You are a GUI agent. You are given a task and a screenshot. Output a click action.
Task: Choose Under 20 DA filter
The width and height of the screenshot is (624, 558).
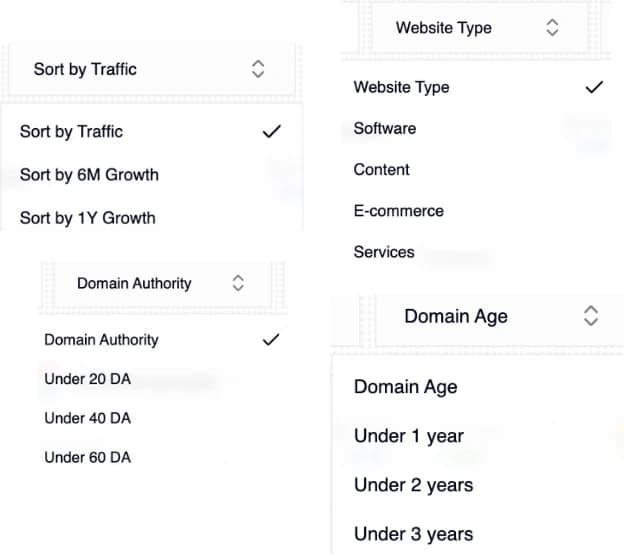[x=87, y=379]
